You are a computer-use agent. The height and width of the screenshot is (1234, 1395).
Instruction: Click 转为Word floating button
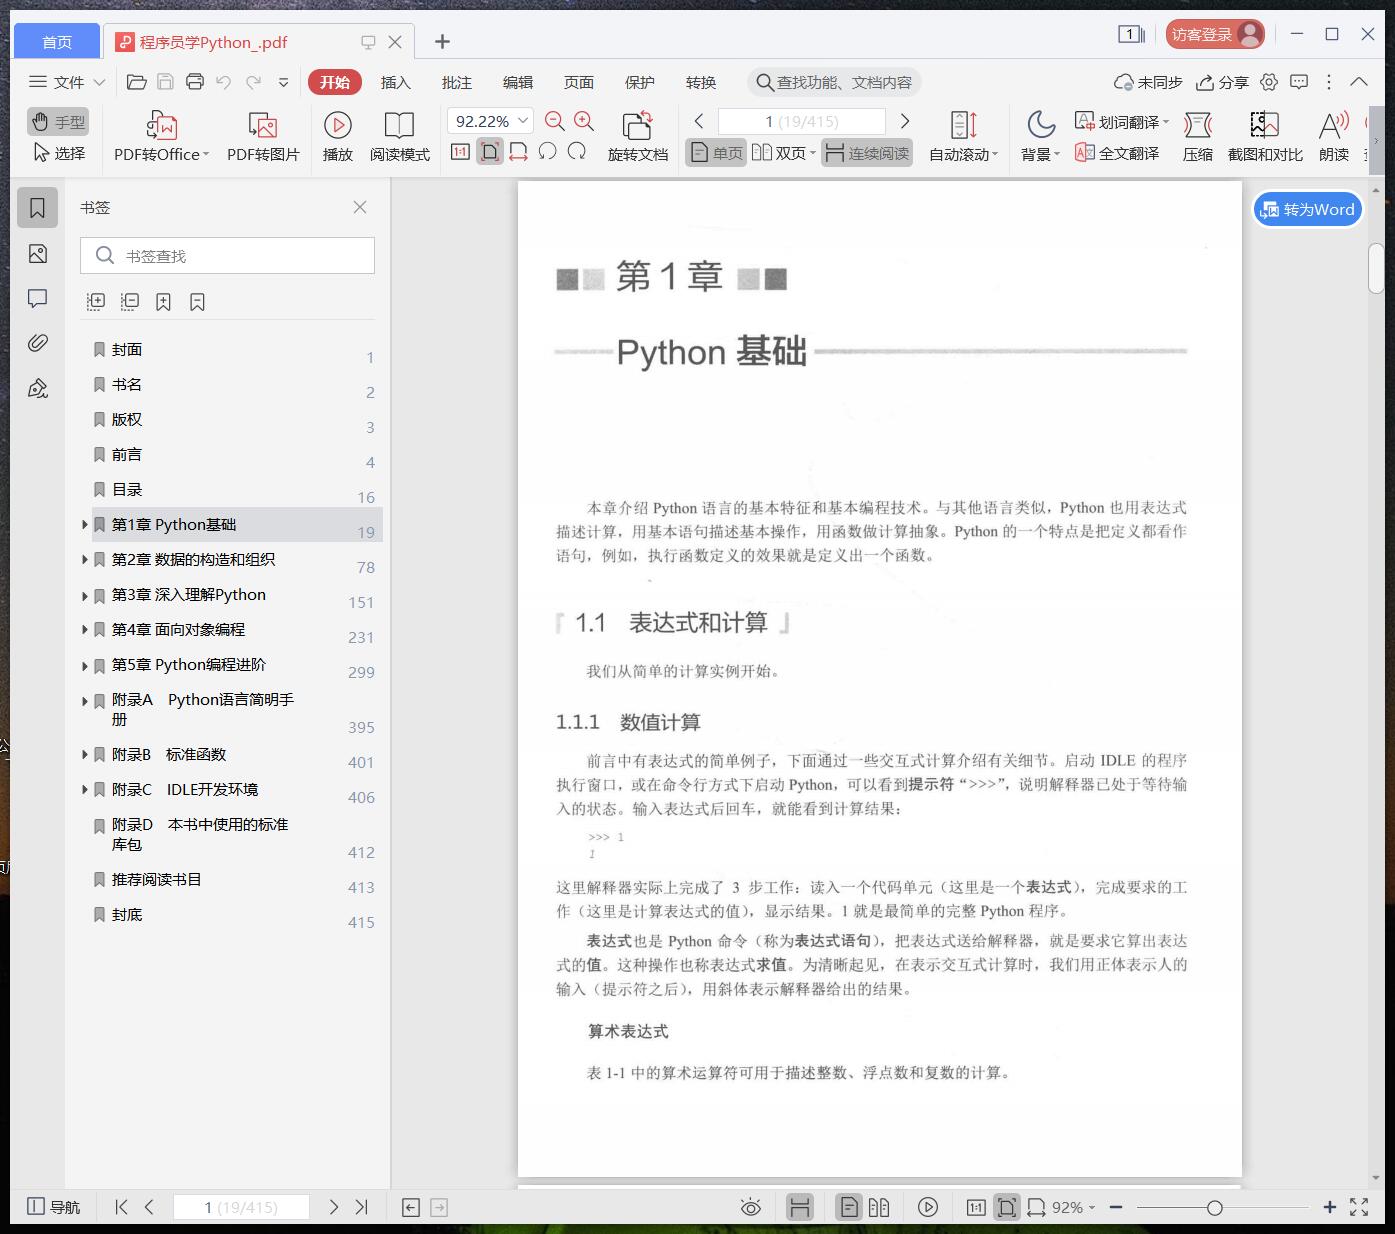pos(1308,209)
